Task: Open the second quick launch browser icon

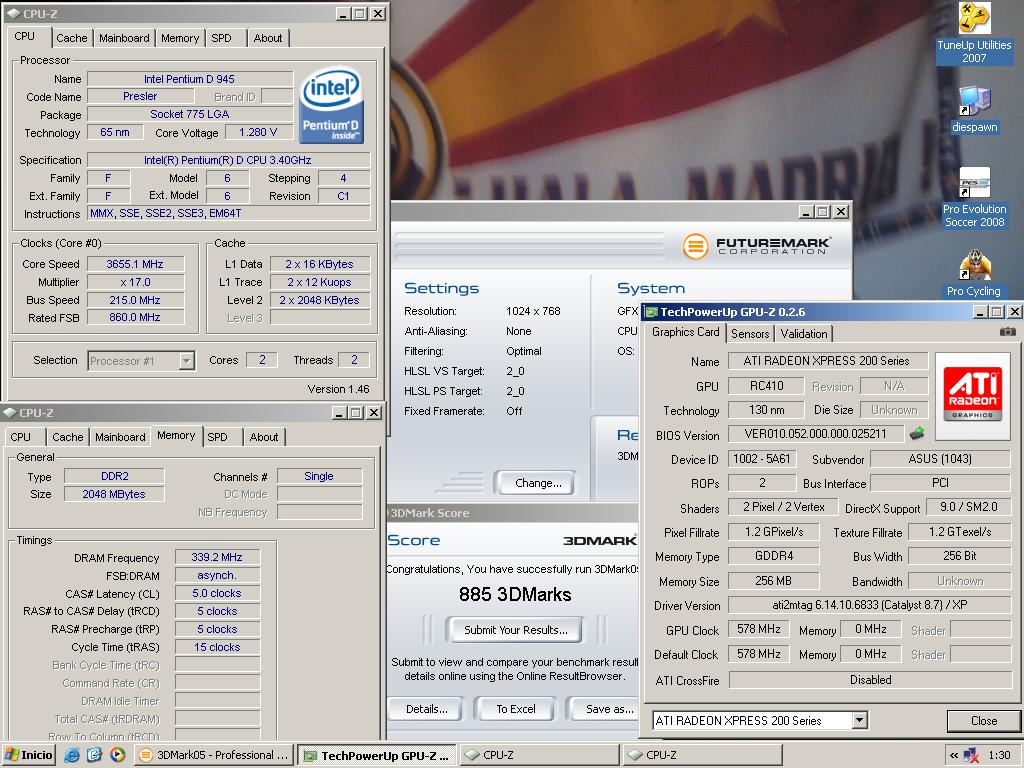Action: [x=95, y=755]
